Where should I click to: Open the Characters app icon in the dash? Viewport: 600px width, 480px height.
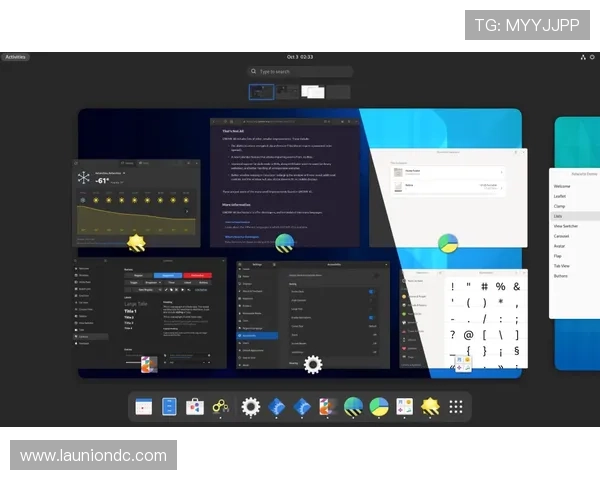coord(405,407)
